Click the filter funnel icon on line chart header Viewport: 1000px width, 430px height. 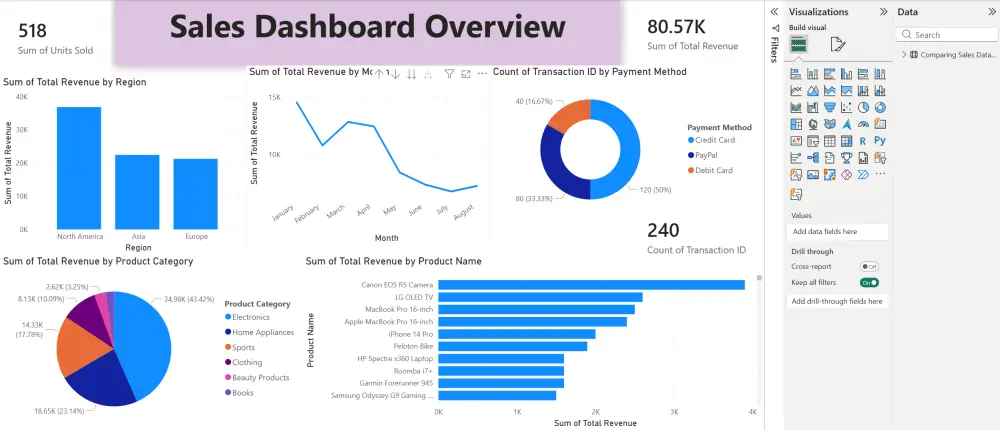tap(449, 75)
